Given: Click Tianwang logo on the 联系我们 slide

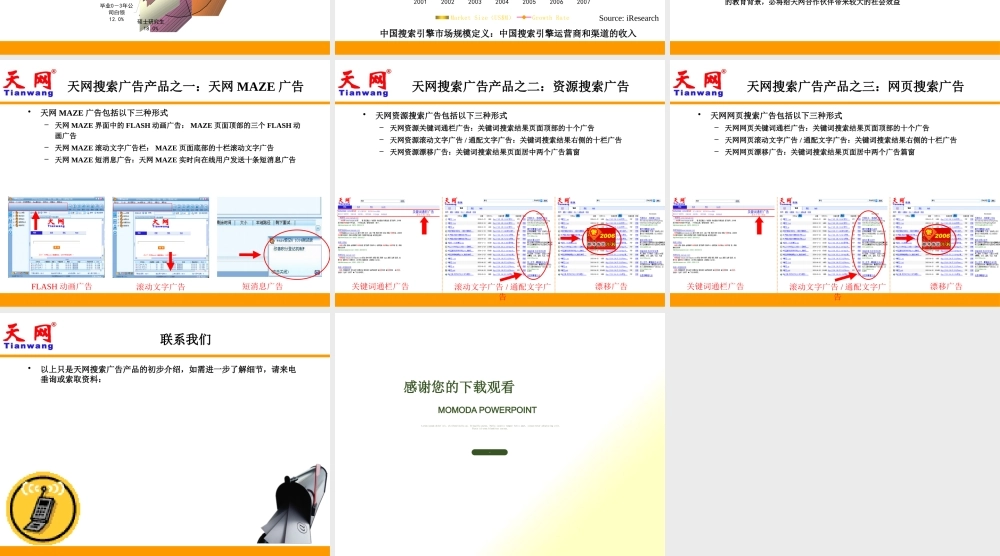Looking at the screenshot, I should click(x=29, y=336).
